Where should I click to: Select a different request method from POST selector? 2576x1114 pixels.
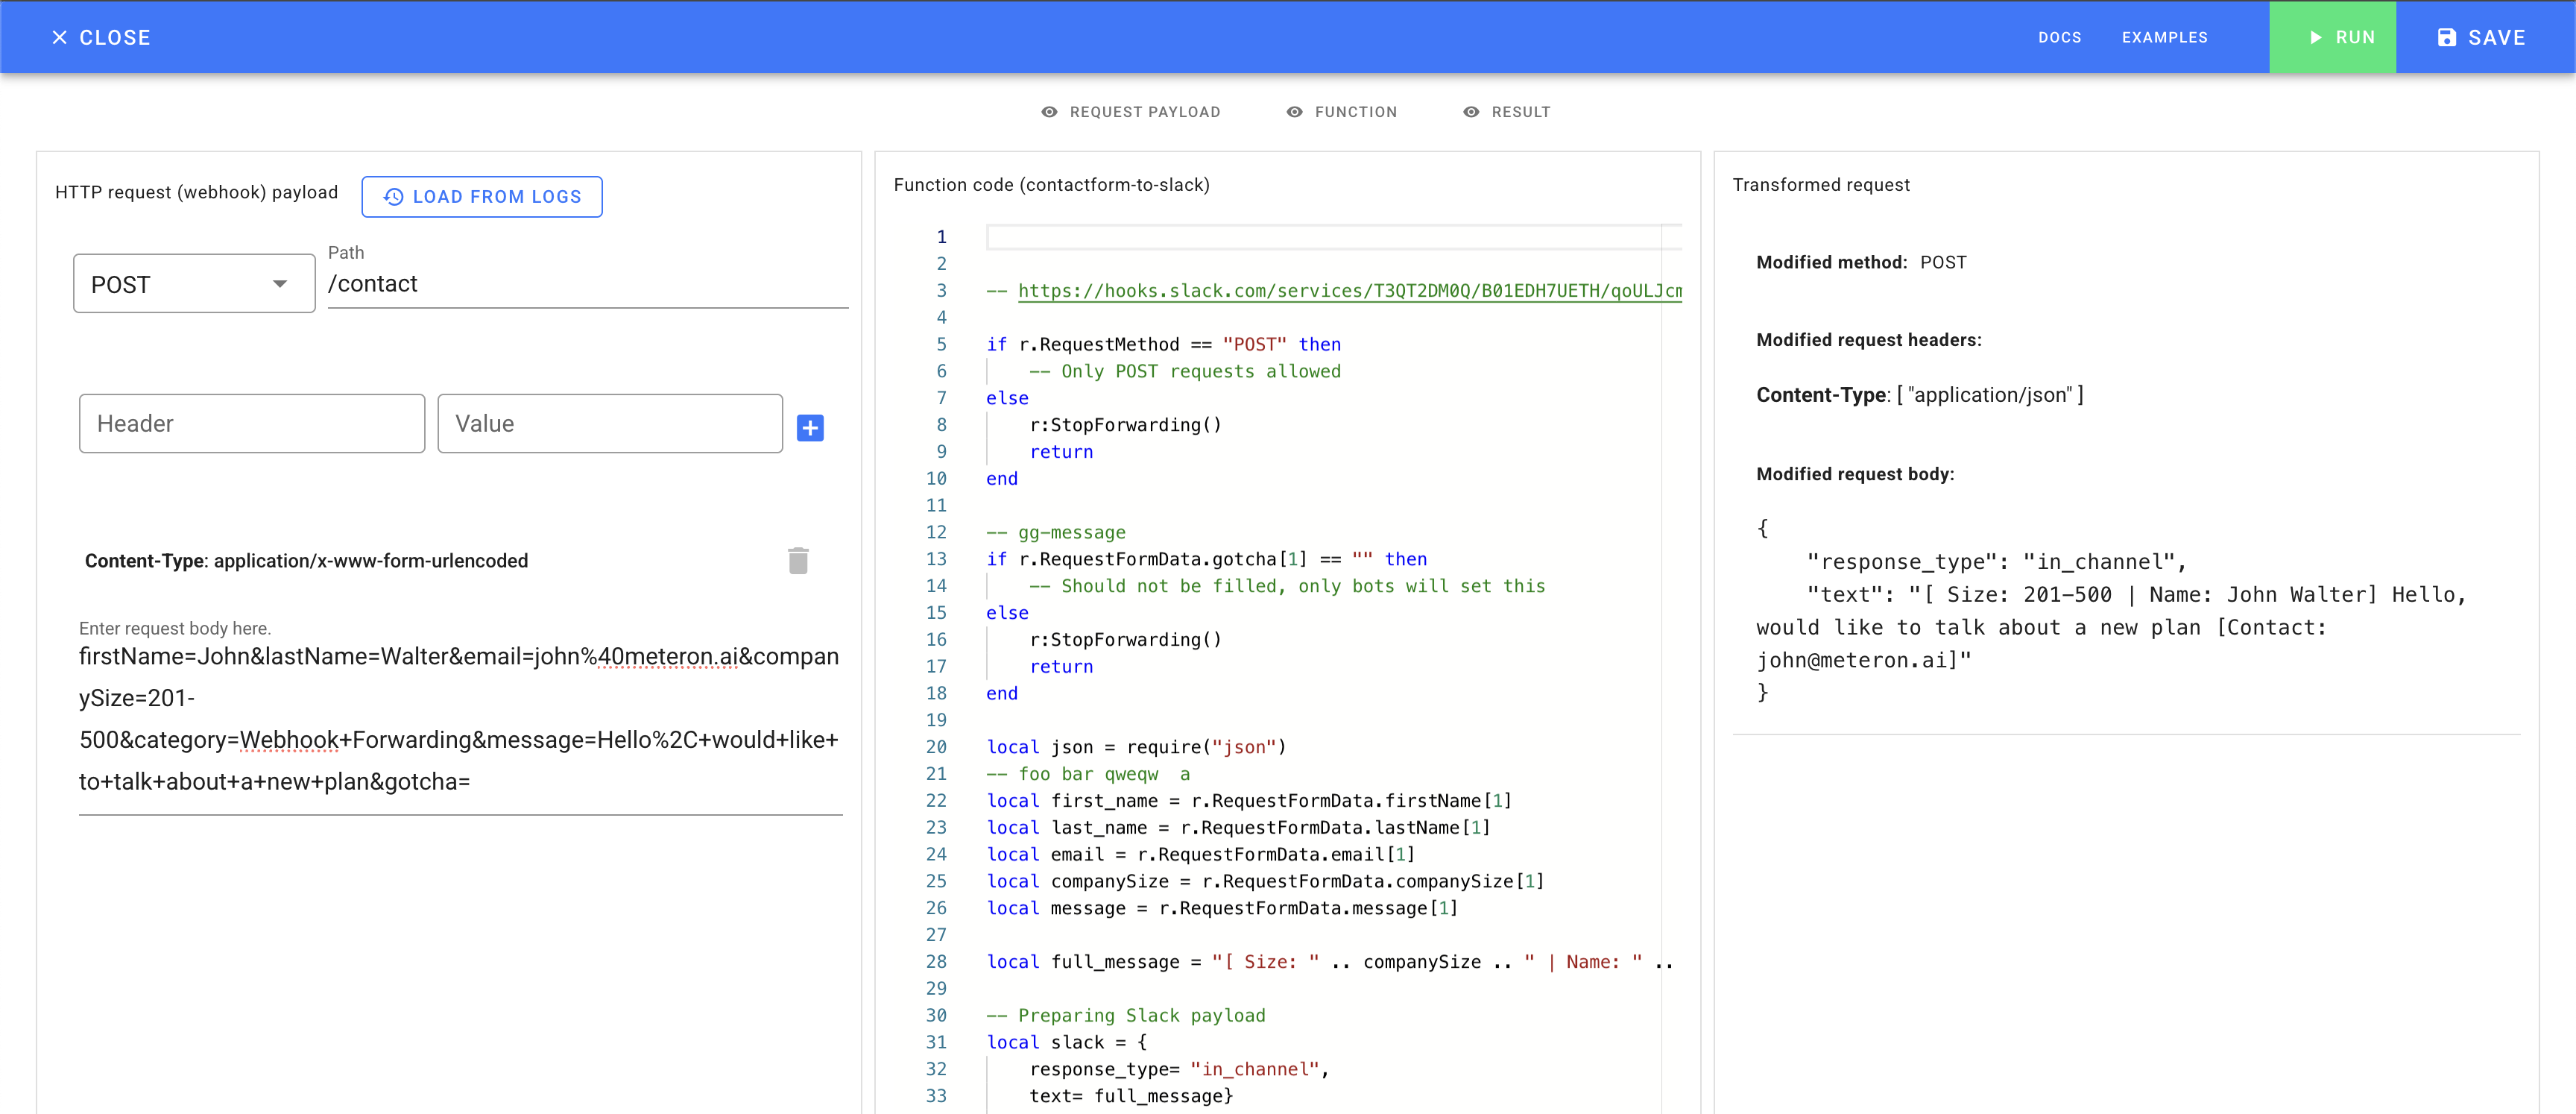click(x=193, y=283)
